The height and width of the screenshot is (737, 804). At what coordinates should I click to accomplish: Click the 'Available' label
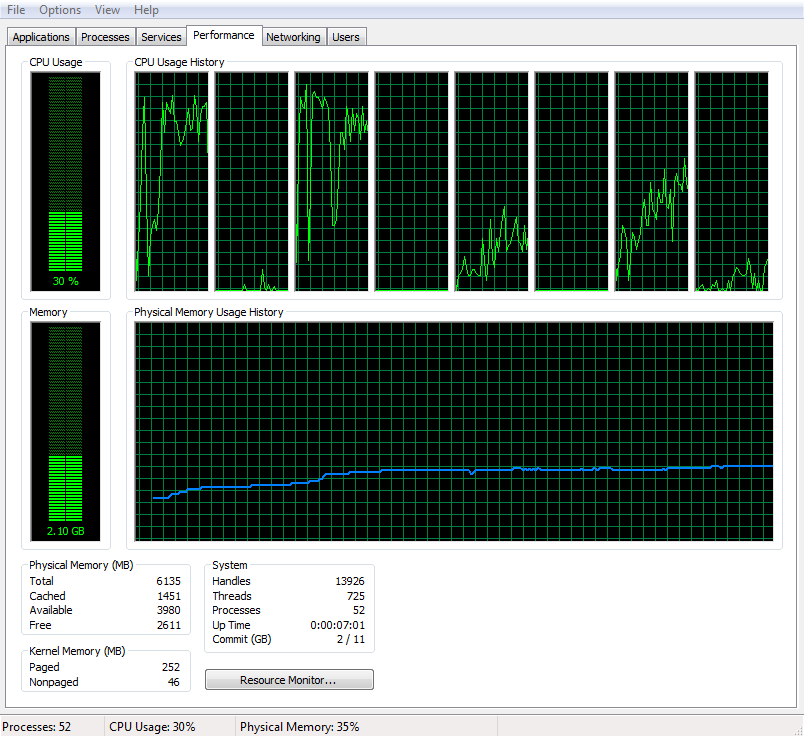click(51, 610)
